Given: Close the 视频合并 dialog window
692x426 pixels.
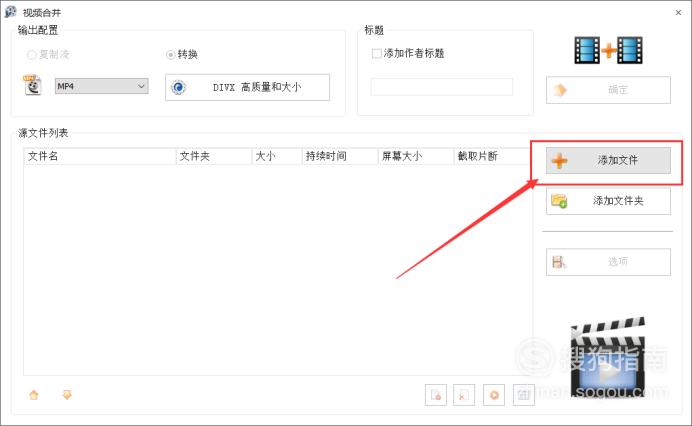Looking at the screenshot, I should pos(678,12).
